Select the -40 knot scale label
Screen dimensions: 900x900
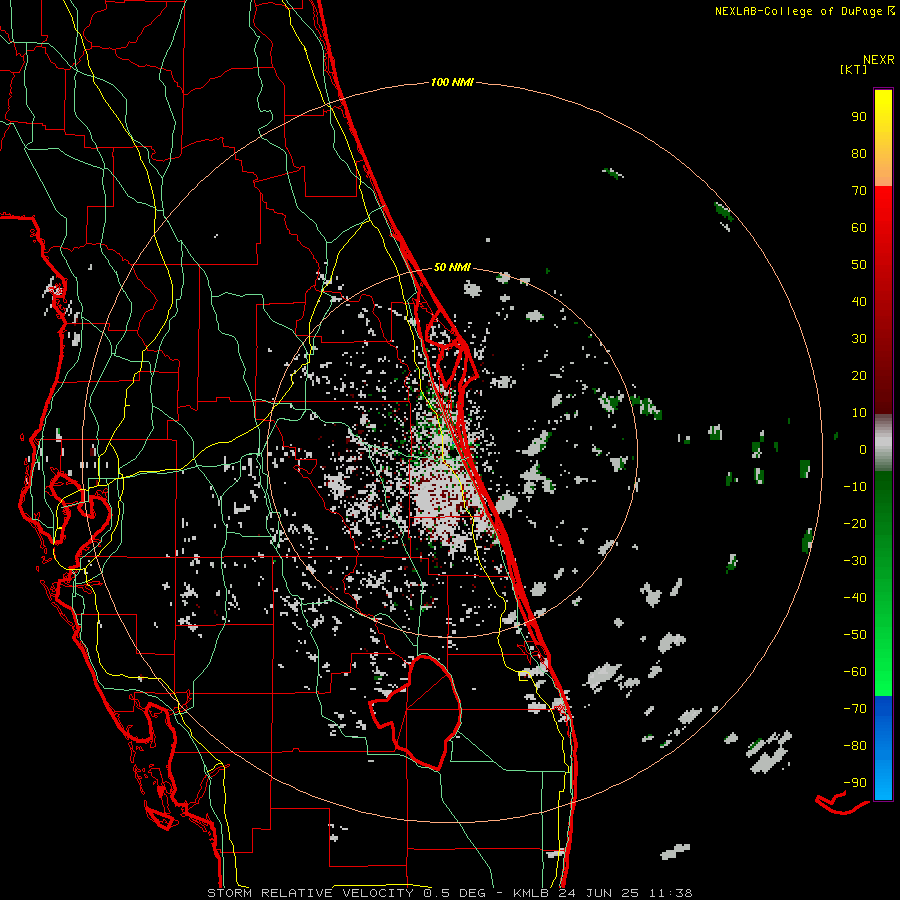855,598
